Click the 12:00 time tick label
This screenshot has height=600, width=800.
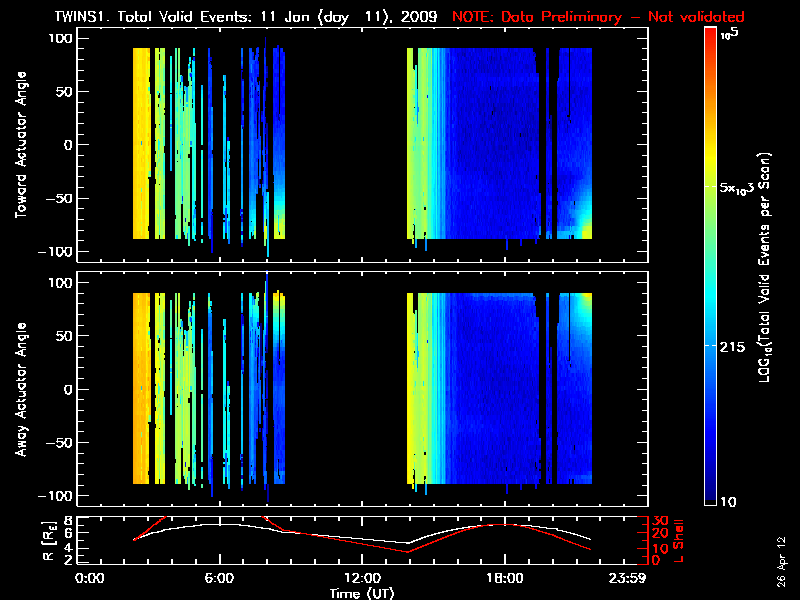[x=361, y=578]
